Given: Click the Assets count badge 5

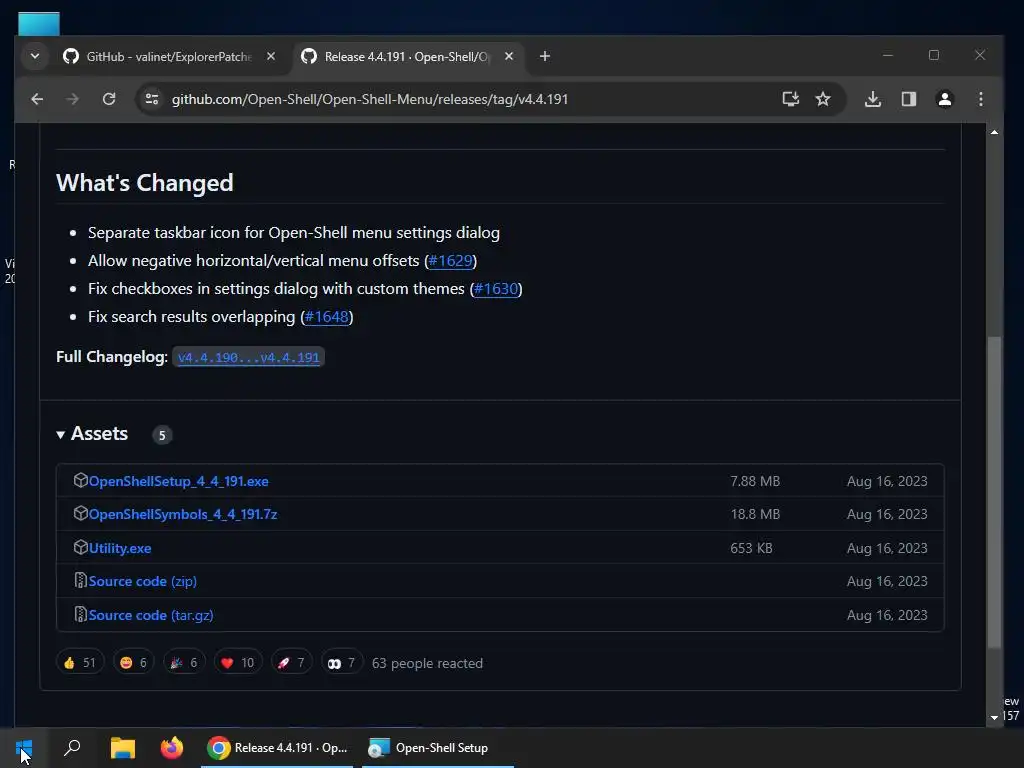Looking at the screenshot, I should (162, 435).
